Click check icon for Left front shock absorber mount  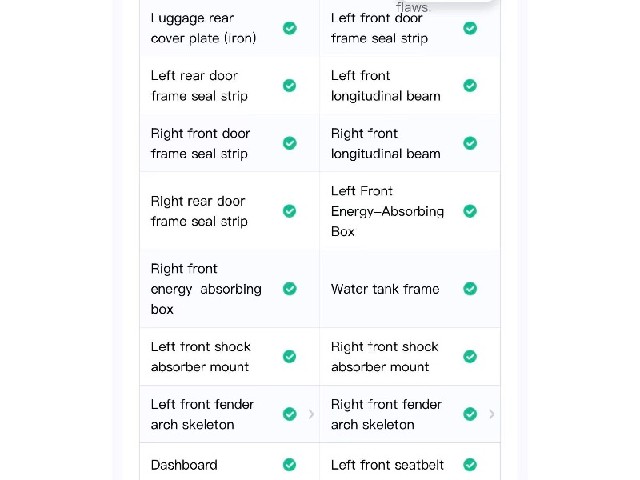289,356
